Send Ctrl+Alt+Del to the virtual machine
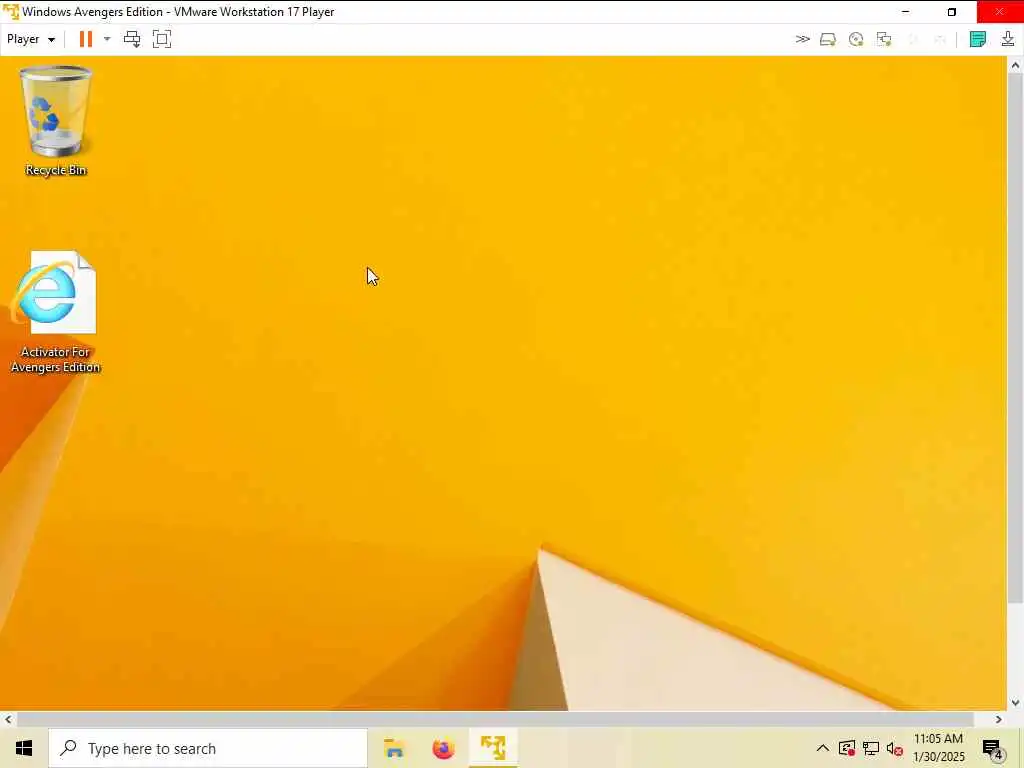Screen dimensions: 1024x768 (132, 39)
